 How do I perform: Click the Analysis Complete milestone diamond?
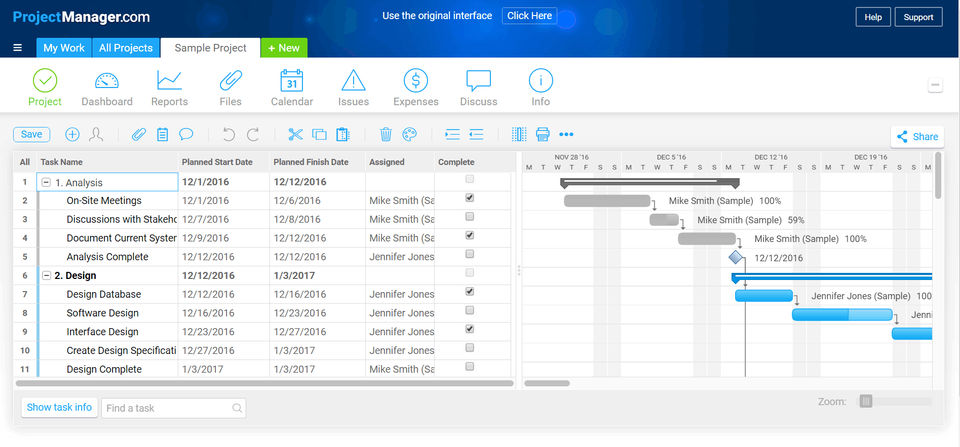(x=737, y=257)
